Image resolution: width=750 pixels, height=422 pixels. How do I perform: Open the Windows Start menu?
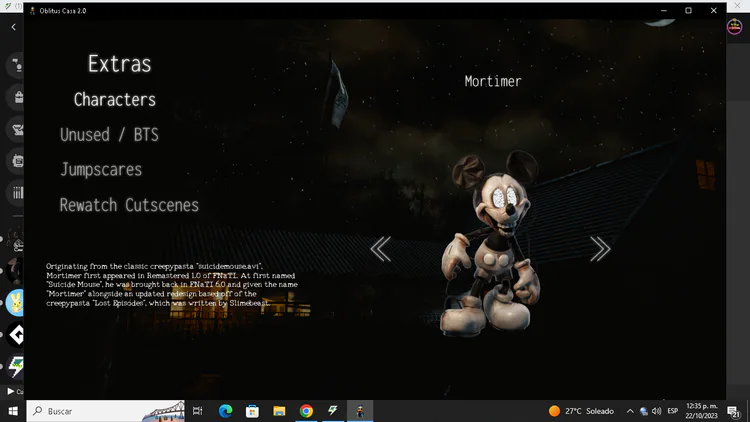[13, 411]
